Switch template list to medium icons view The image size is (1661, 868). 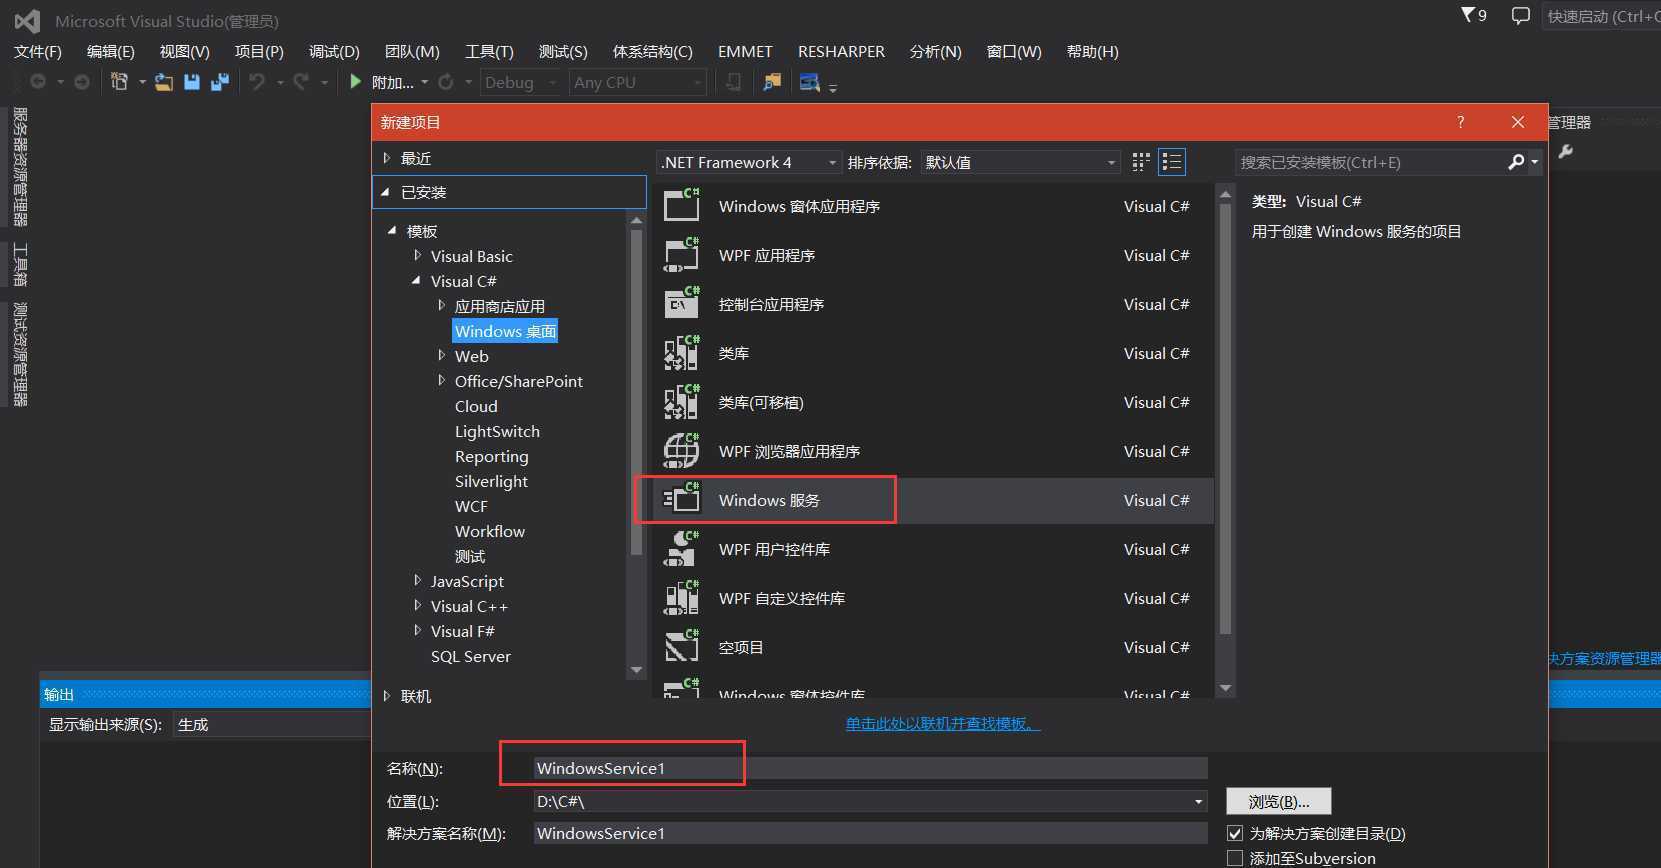1141,162
